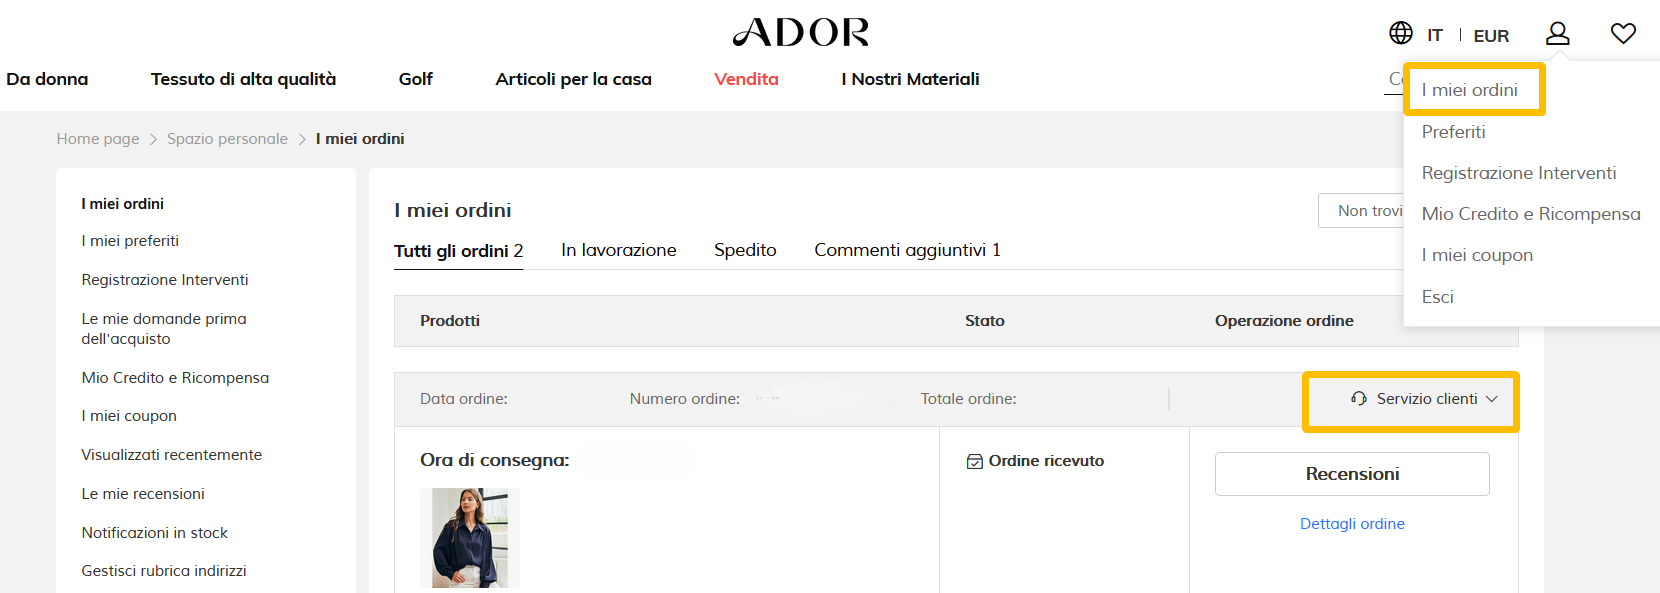Image resolution: width=1660 pixels, height=593 pixels.
Task: Switch to the Spedito tab
Action: pyautogui.click(x=745, y=250)
